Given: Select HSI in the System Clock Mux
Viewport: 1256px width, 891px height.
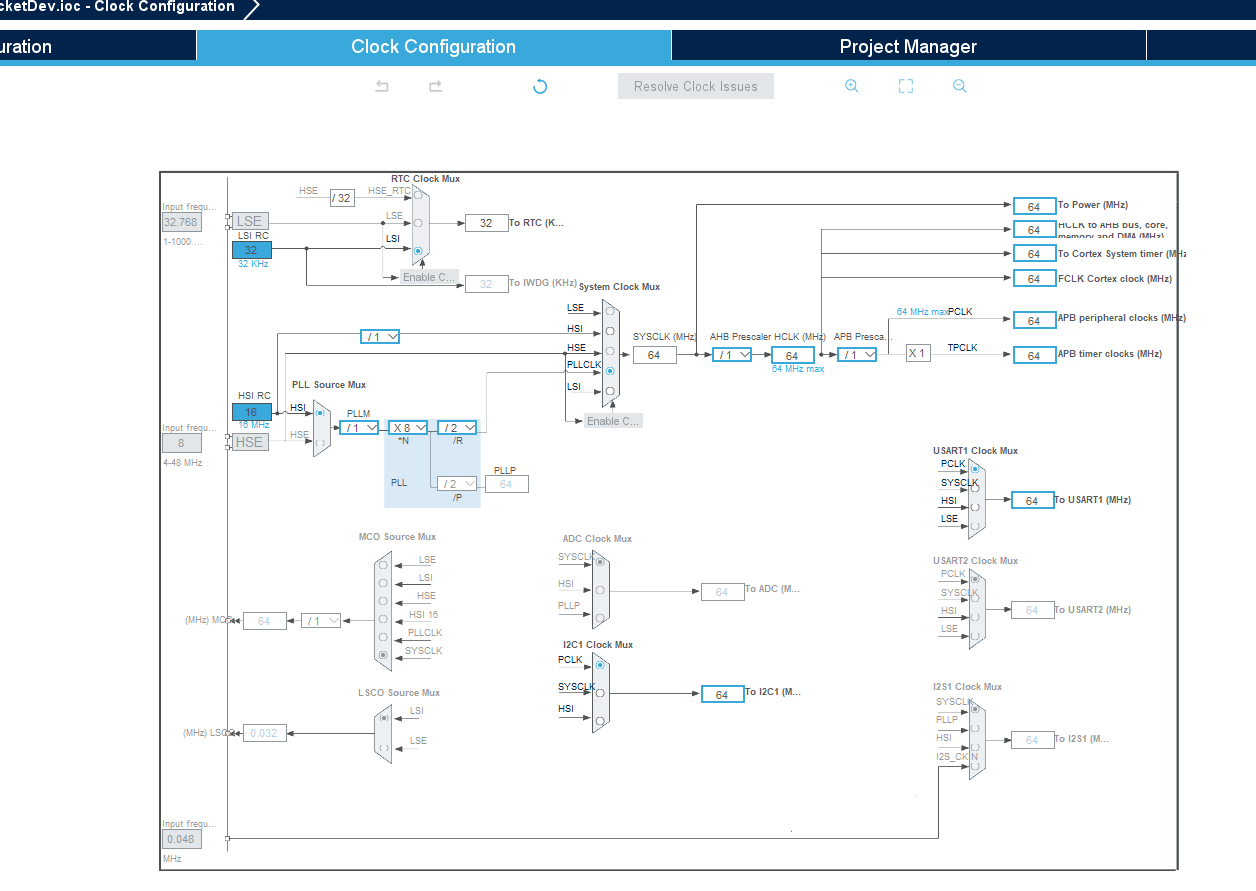Looking at the screenshot, I should (x=610, y=331).
